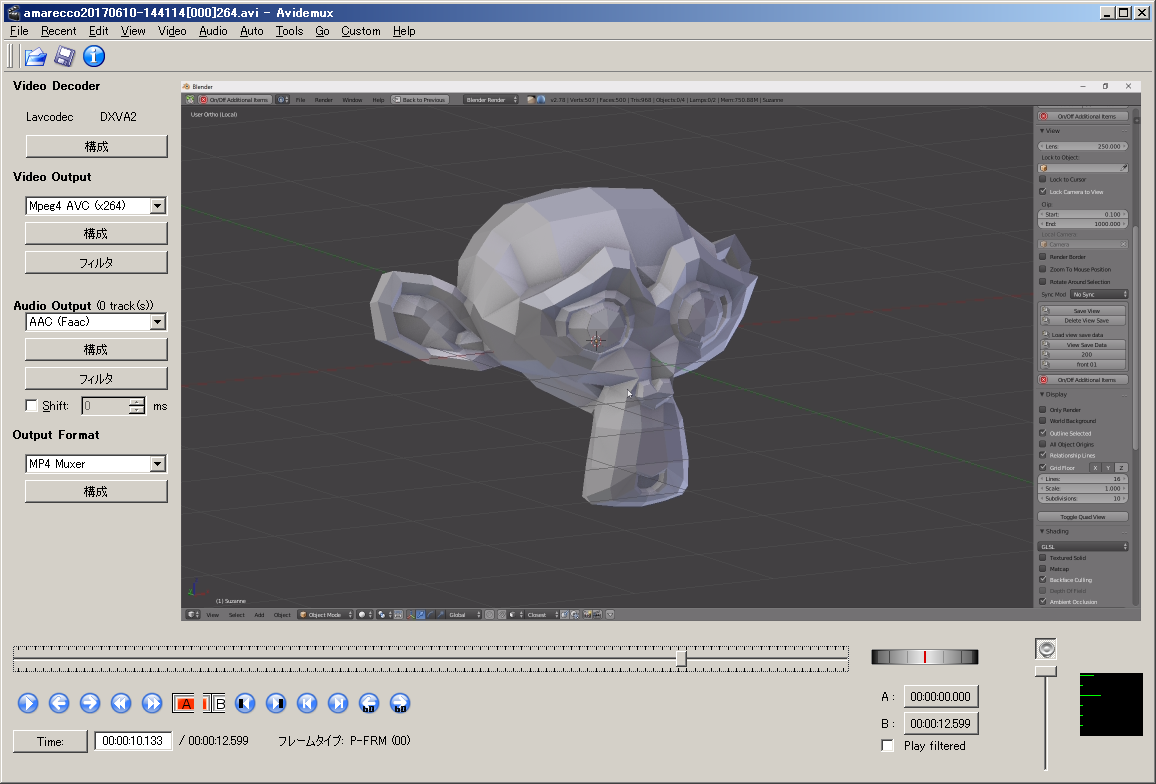Click the DXVA2 decoder label
1156x784 pixels.
tap(118, 117)
